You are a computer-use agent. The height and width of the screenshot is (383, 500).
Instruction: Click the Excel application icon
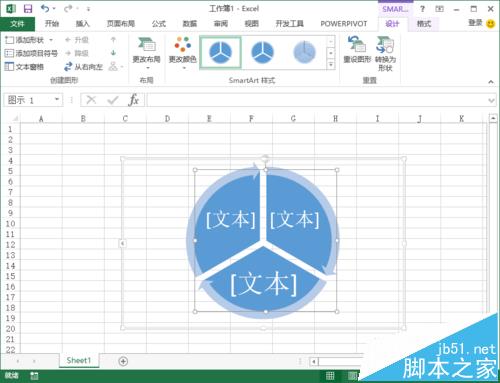pyautogui.click(x=11, y=9)
